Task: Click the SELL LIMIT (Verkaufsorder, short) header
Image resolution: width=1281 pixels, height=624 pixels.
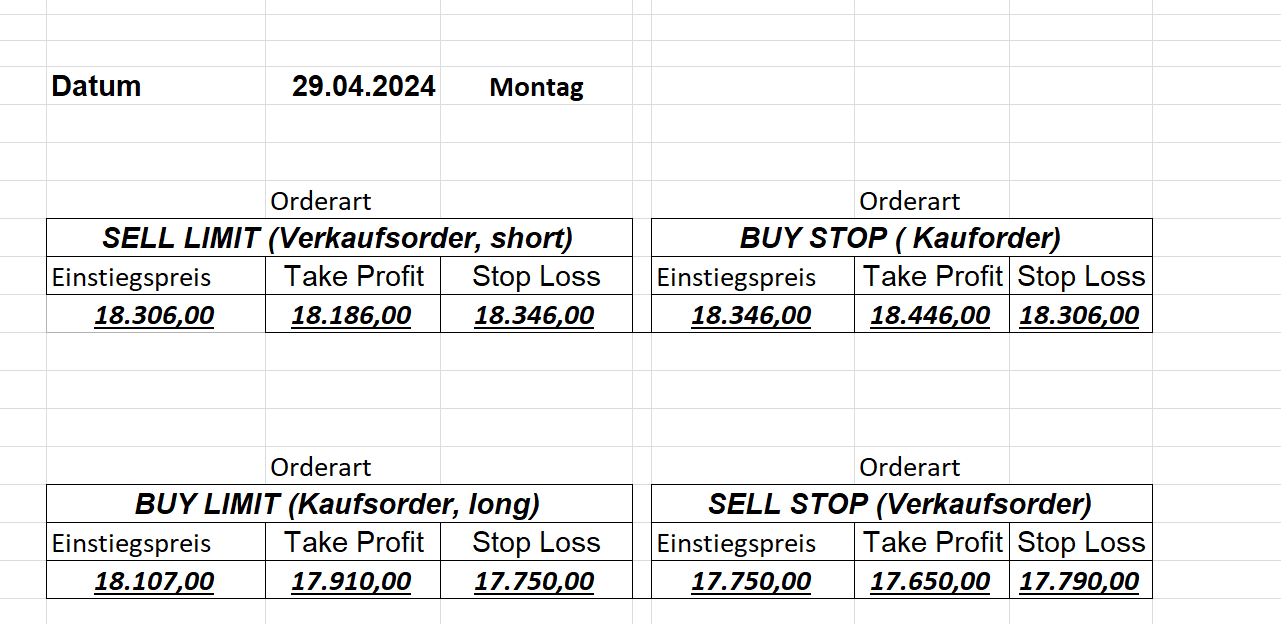Action: point(338,238)
